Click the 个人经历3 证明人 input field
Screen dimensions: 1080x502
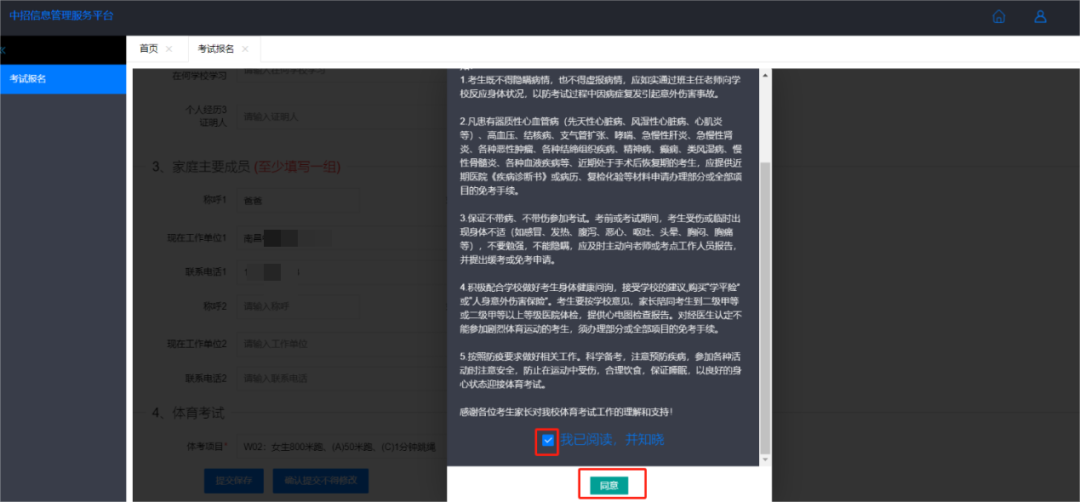click(x=341, y=116)
